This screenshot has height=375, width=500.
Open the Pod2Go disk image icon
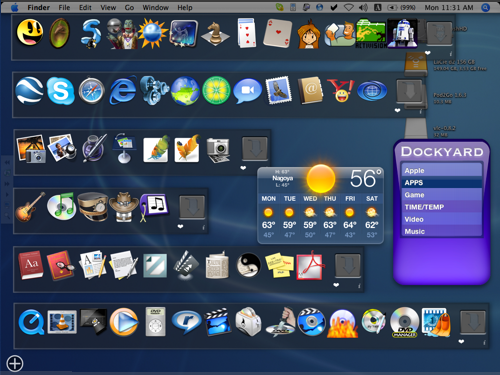pyautogui.click(x=416, y=97)
